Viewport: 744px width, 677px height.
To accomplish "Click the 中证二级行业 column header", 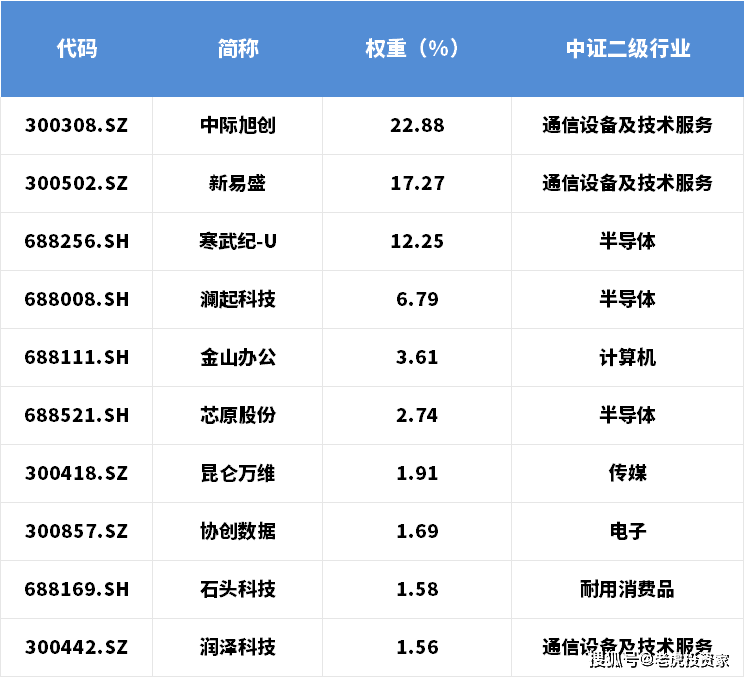I will coord(627,49).
